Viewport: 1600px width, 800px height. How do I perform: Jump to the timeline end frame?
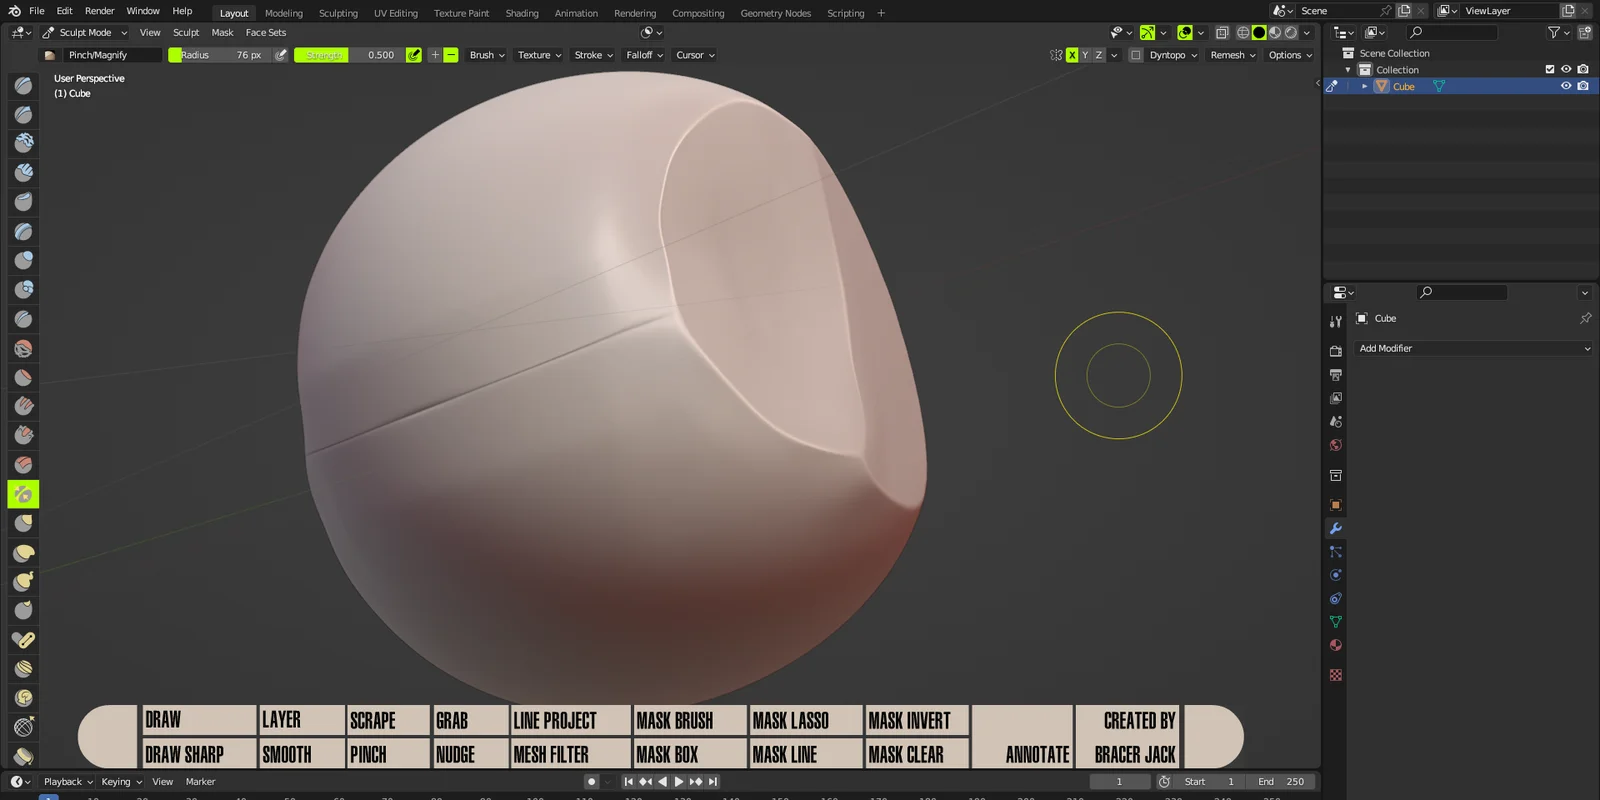tap(713, 782)
